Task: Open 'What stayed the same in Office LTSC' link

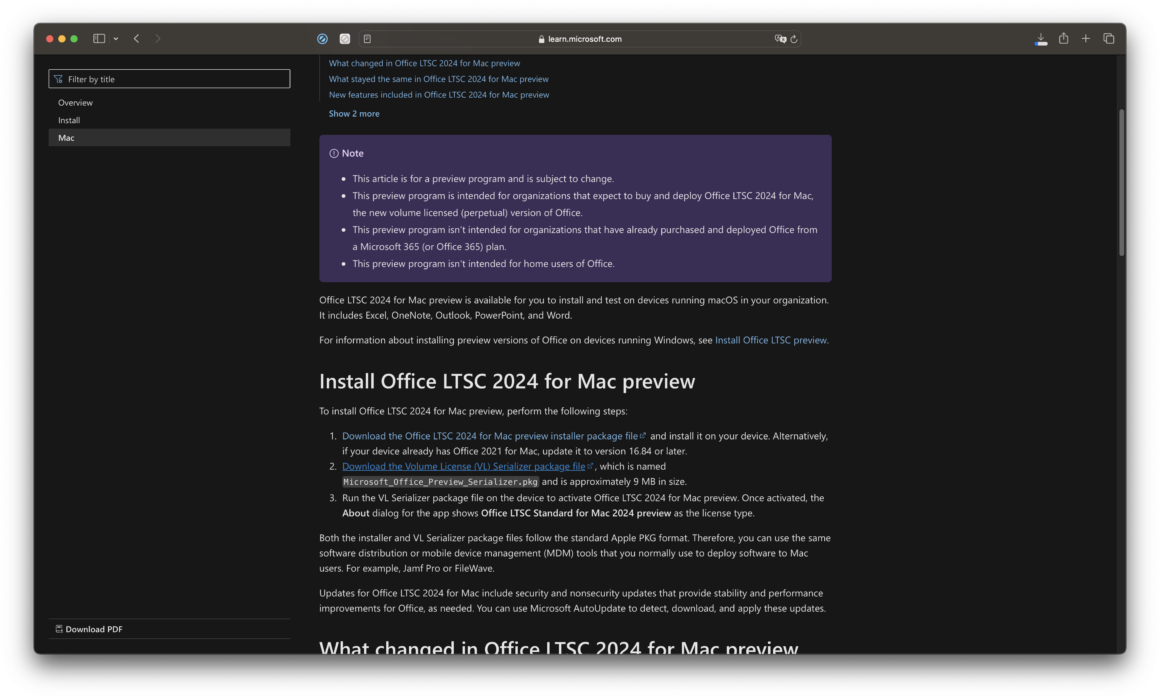Action: coord(439,79)
